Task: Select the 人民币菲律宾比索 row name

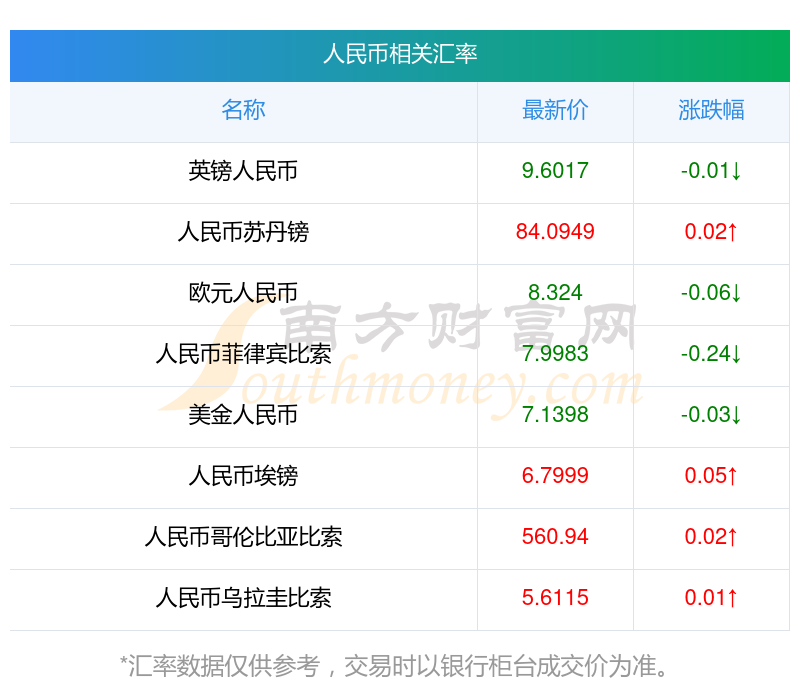Action: tap(243, 354)
